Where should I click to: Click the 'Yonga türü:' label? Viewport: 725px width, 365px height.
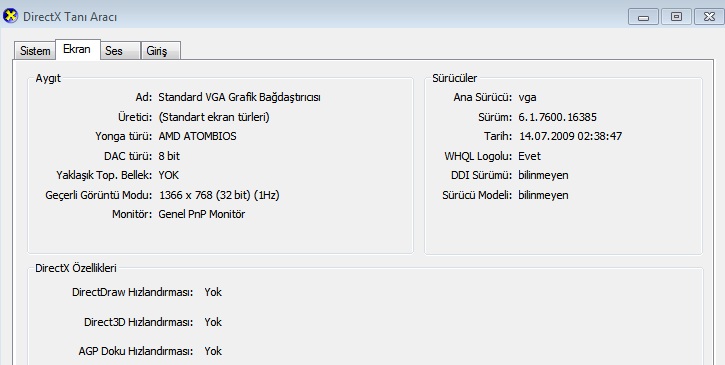[x=123, y=136]
